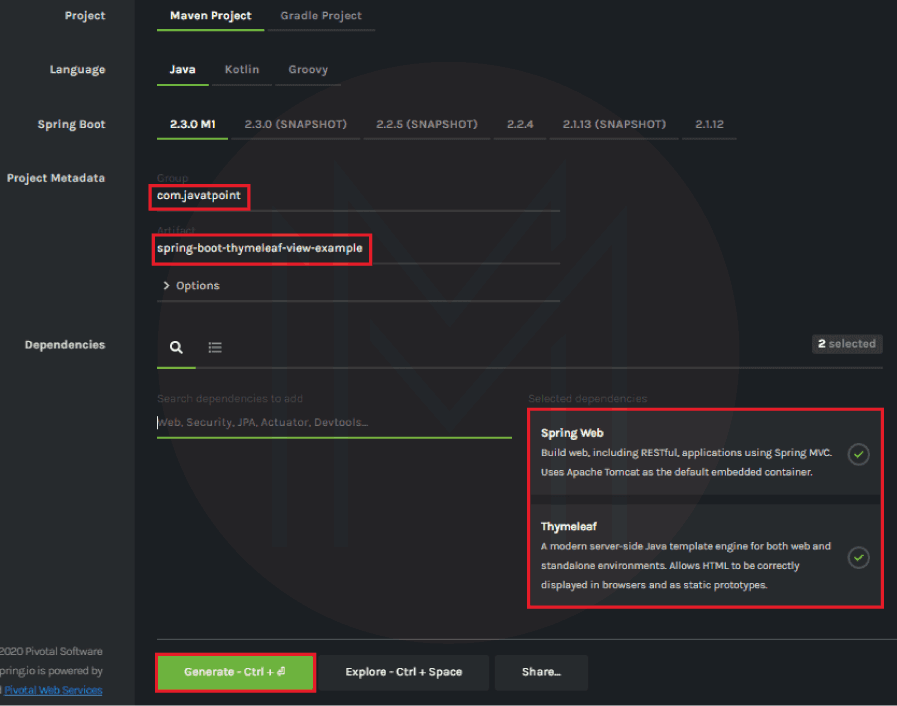Deselect Spring Web via its green checkmark
Image resolution: width=897 pixels, height=706 pixels.
tap(858, 454)
